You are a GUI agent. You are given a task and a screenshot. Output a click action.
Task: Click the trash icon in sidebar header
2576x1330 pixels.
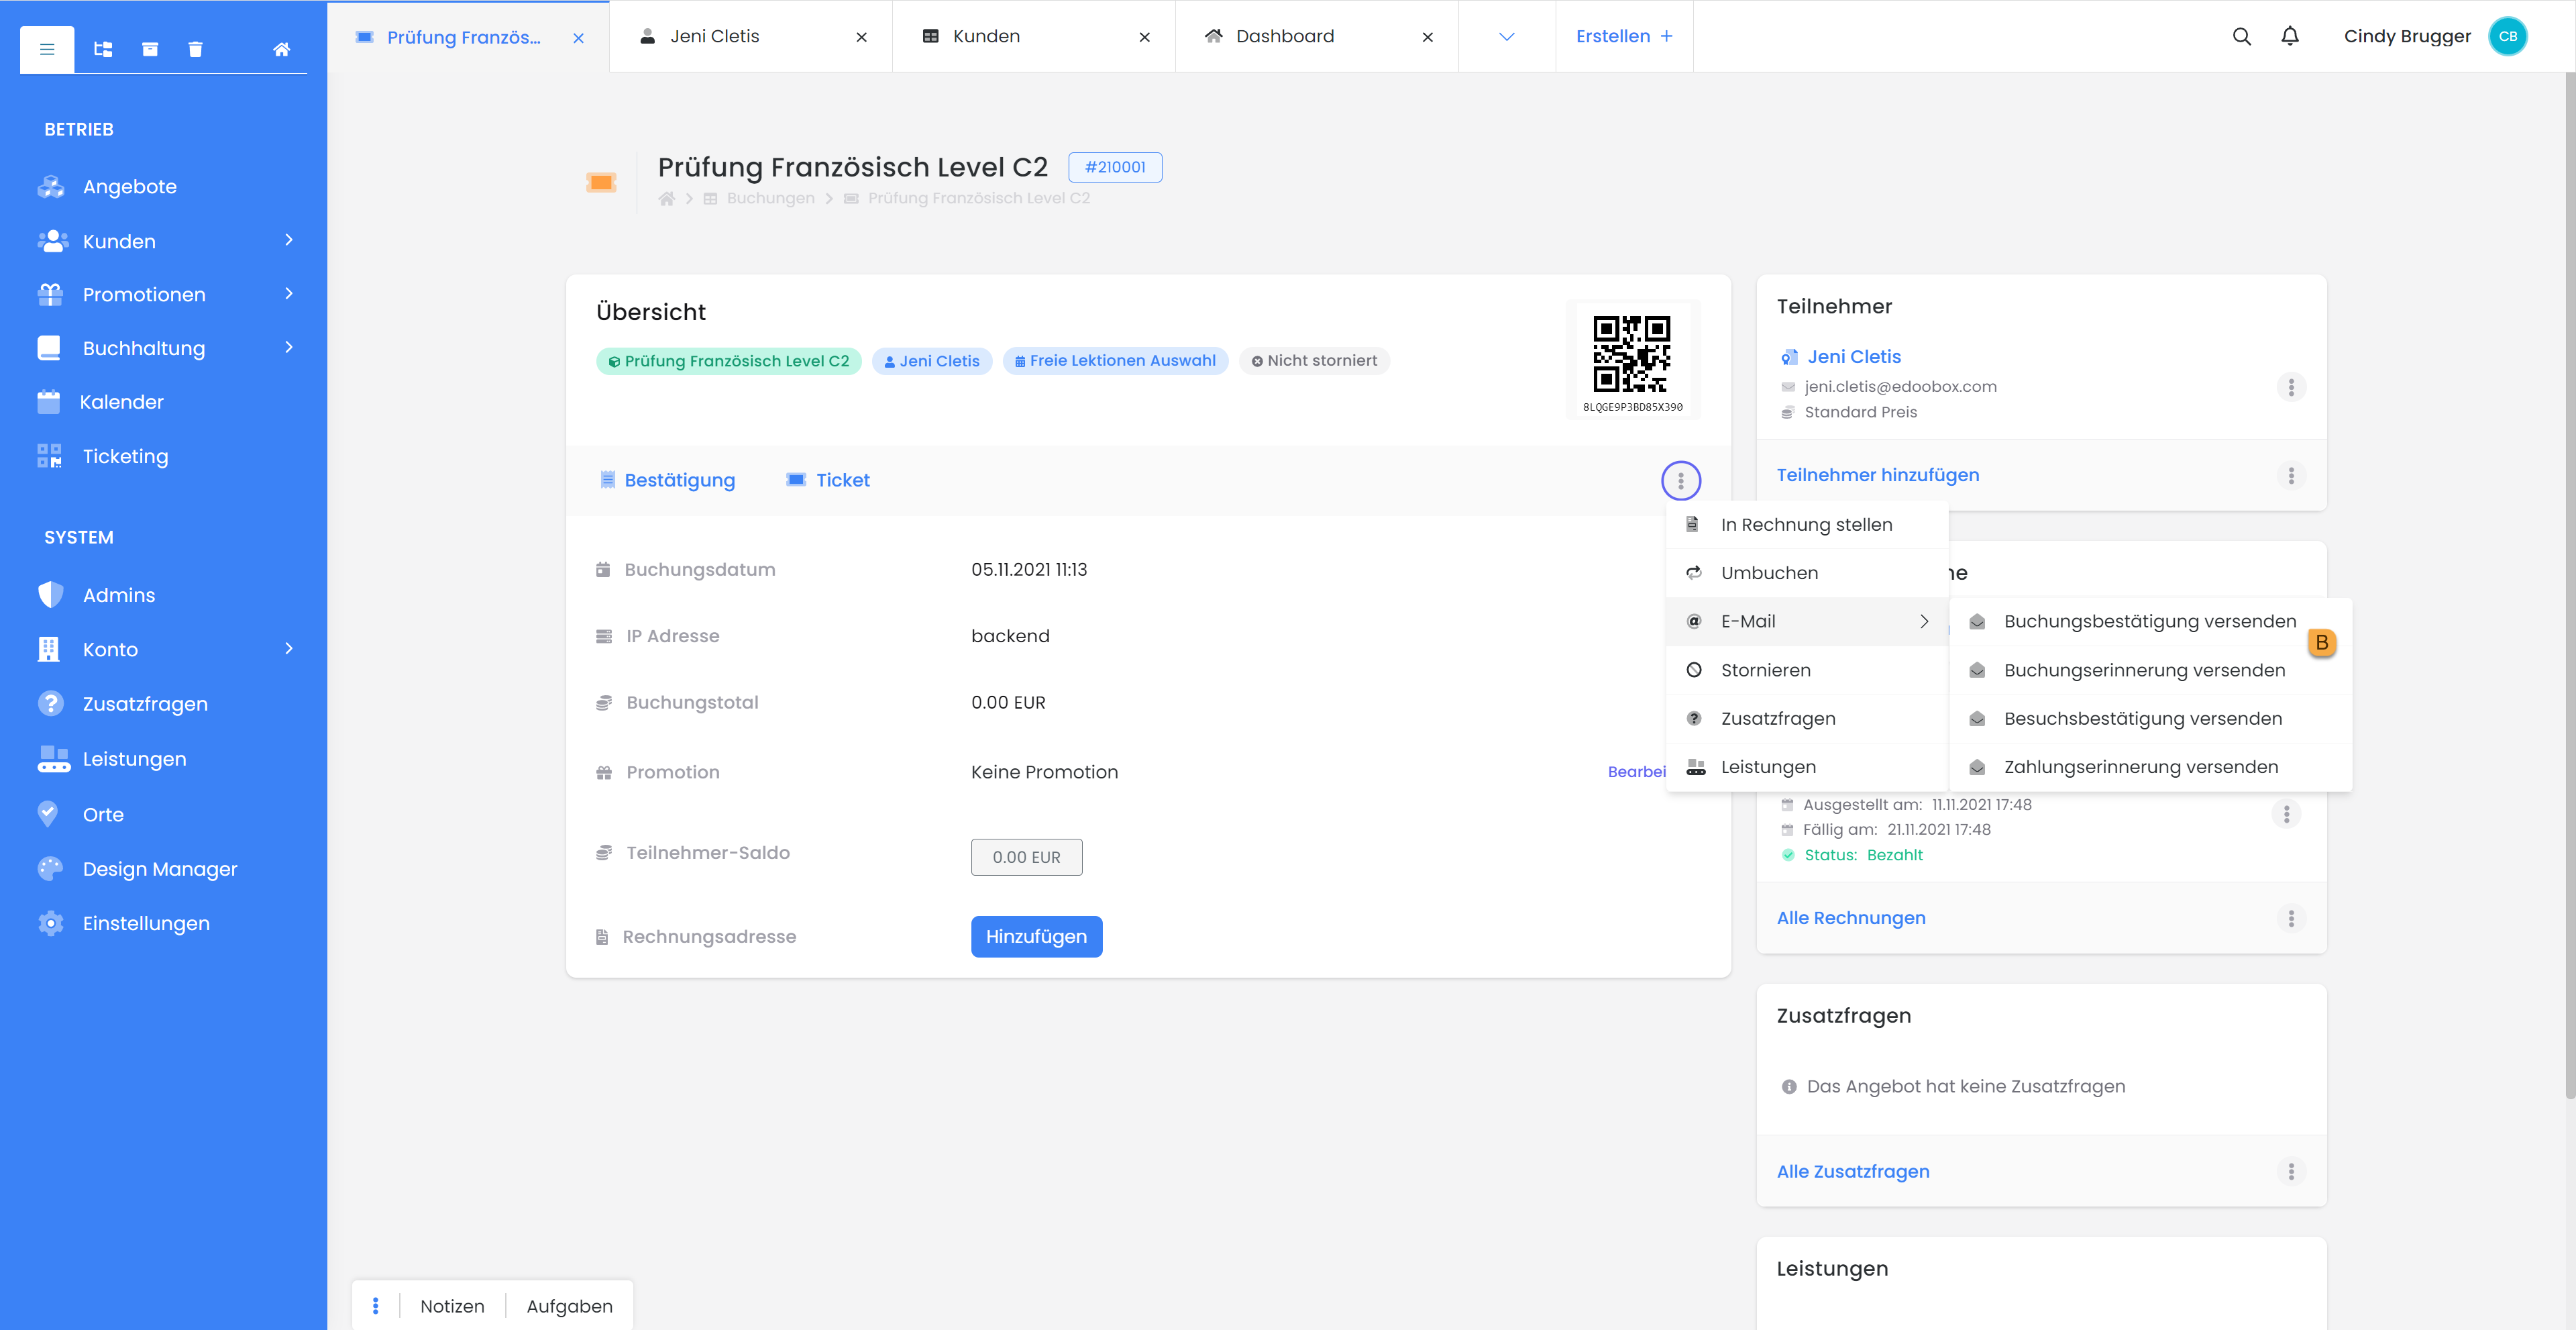196,49
